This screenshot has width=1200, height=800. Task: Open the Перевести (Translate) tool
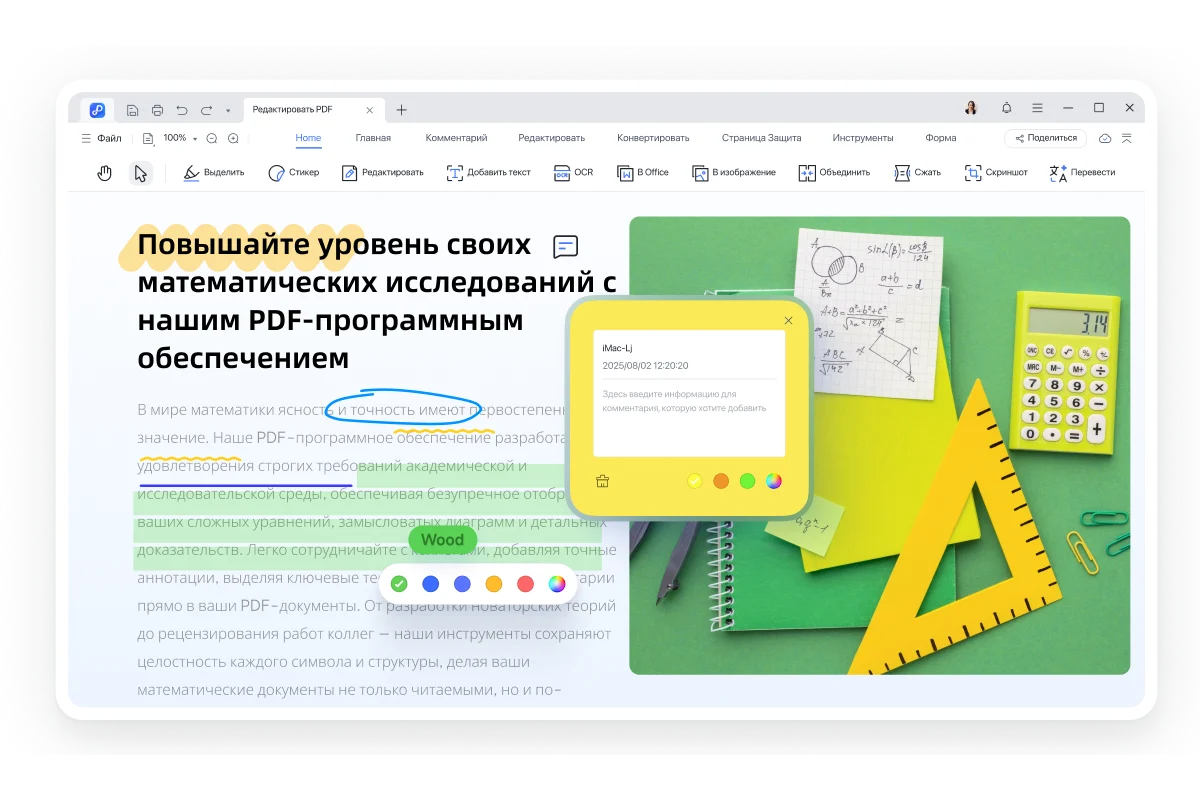[1076, 172]
